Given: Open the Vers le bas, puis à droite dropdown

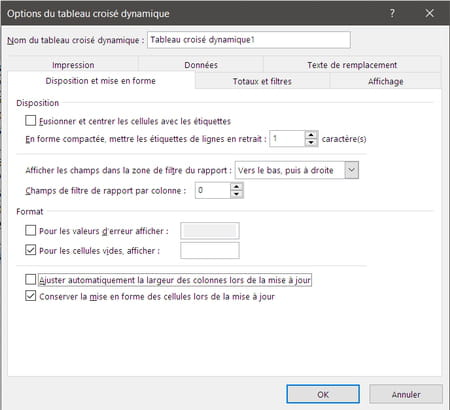Looking at the screenshot, I should pos(351,170).
